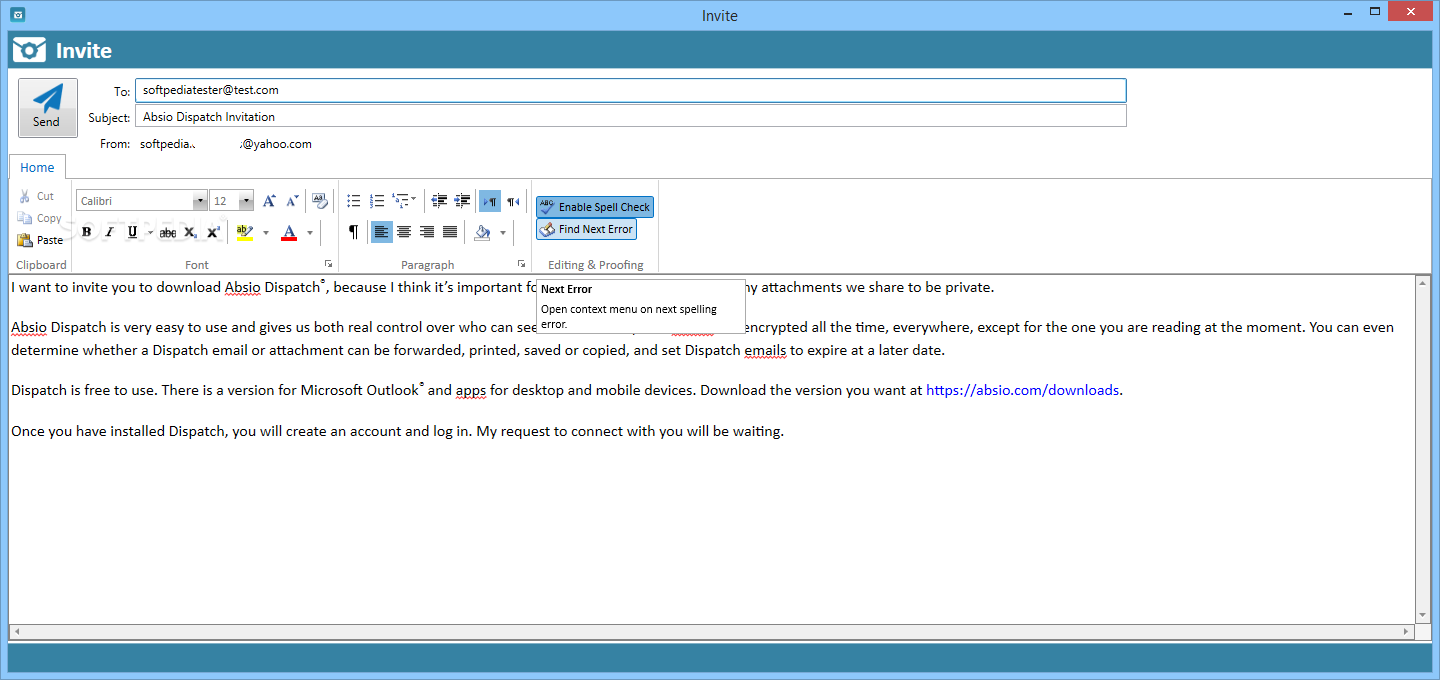This screenshot has width=1440, height=680.
Task: Open the Font group dialog launcher
Action: tap(329, 264)
